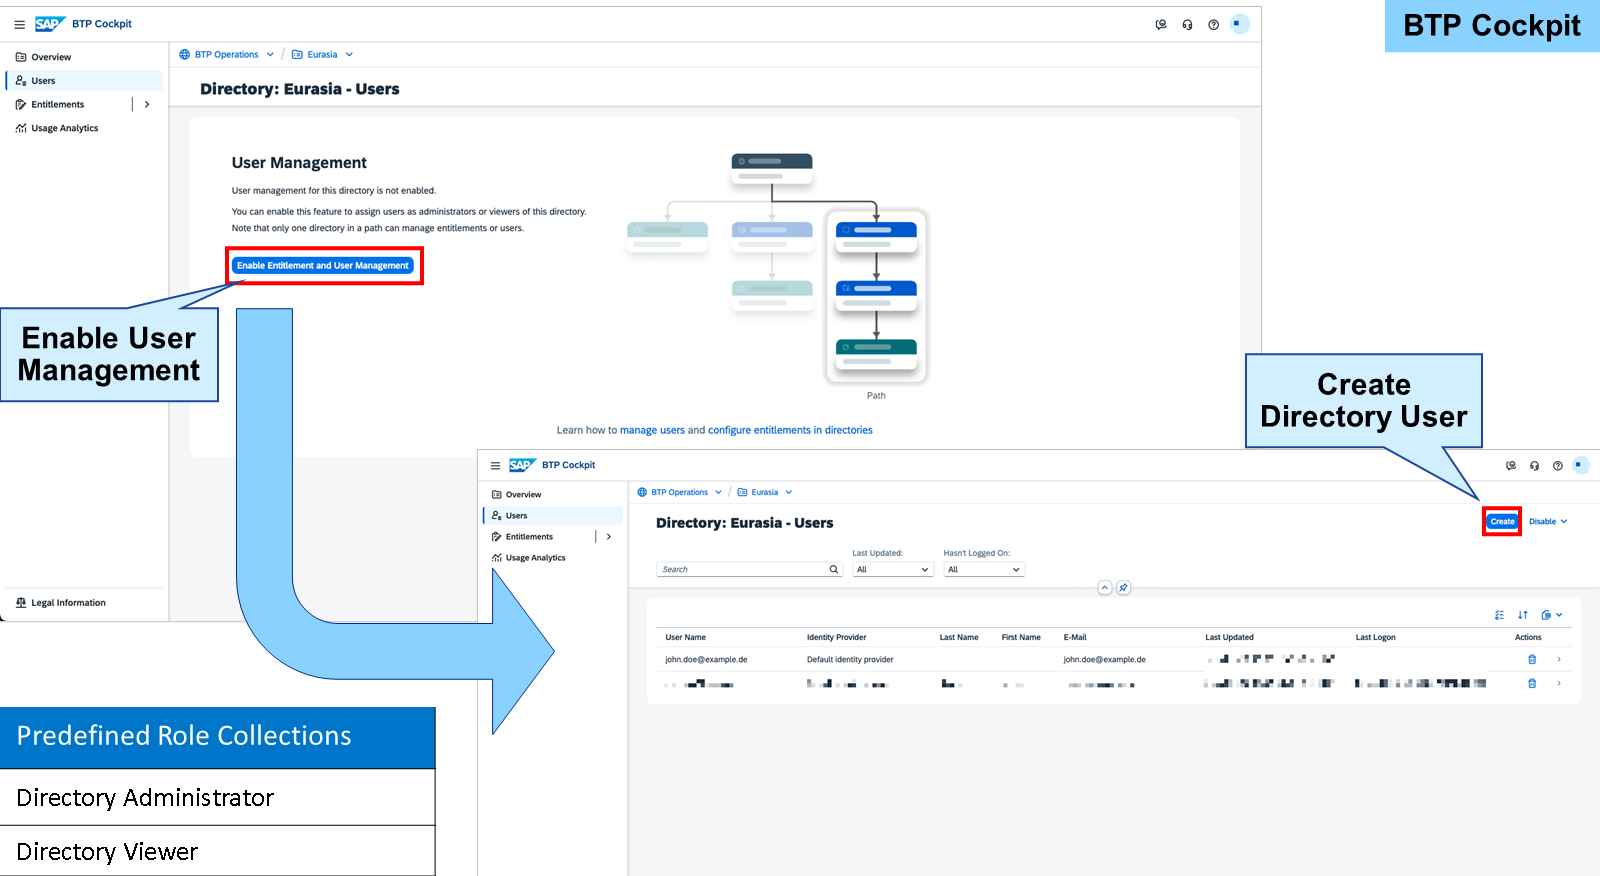Open the 'manage users' help link
1600x876 pixels.
click(652, 431)
